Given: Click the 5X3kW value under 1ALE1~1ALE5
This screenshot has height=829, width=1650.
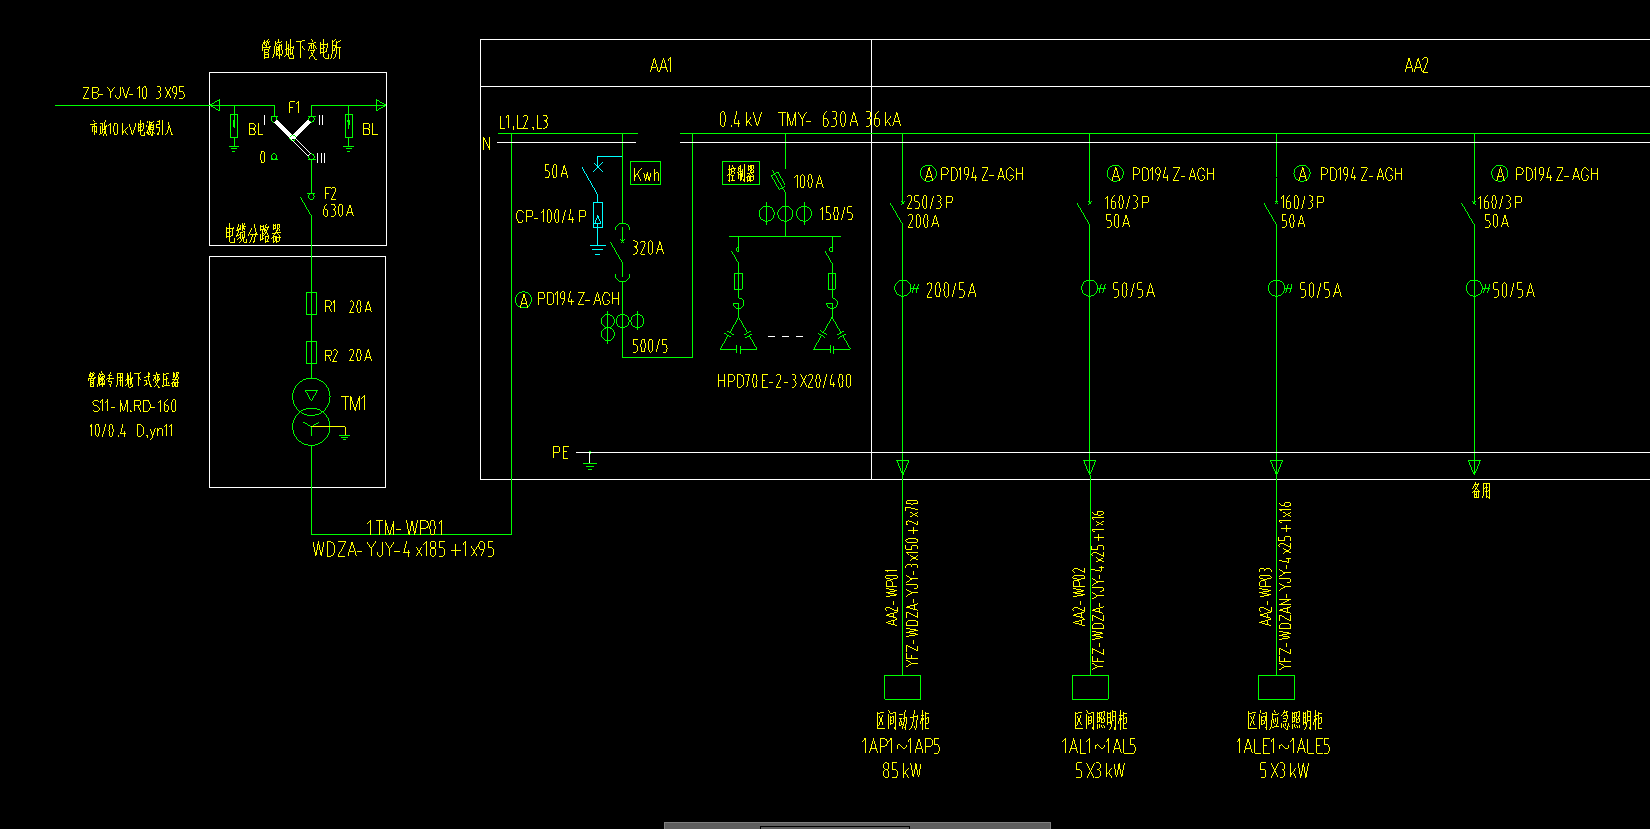Looking at the screenshot, I should click(x=1284, y=771).
